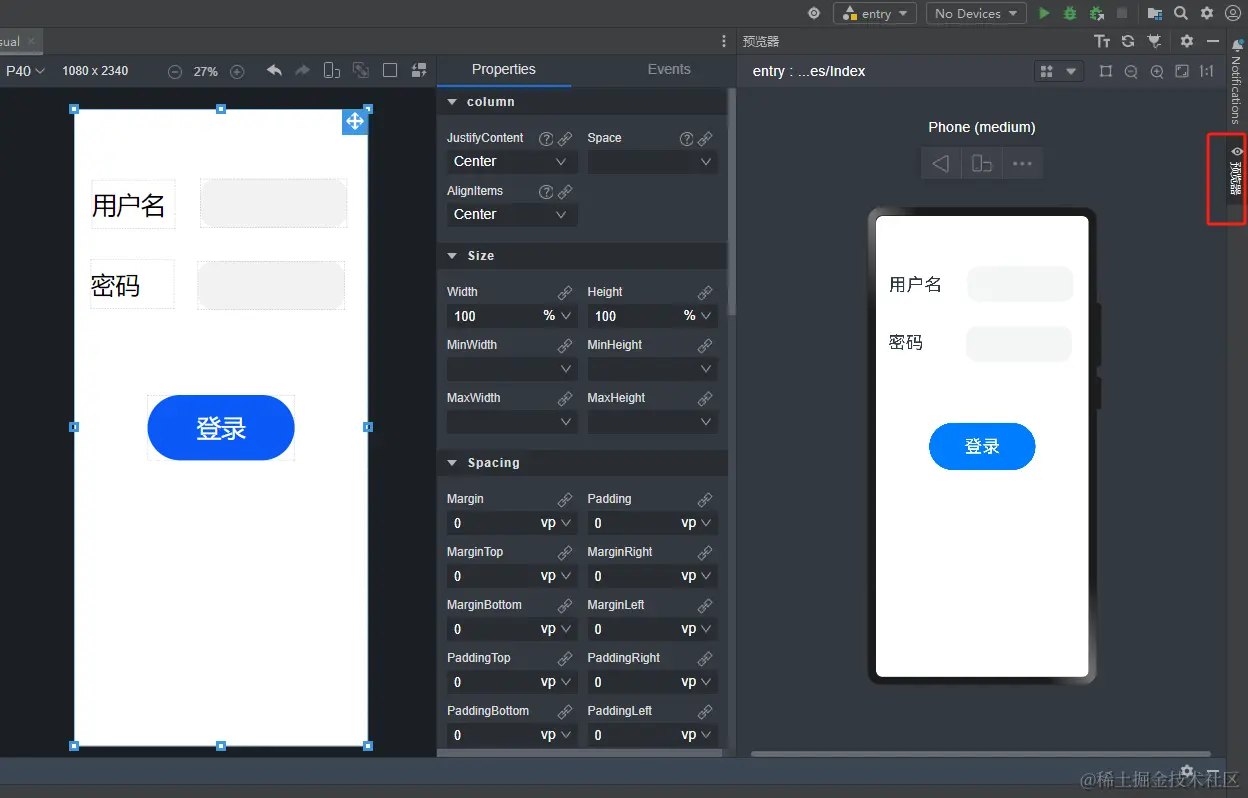This screenshot has width=1248, height=798.
Task: Collapse the Size section
Action: [x=452, y=256]
